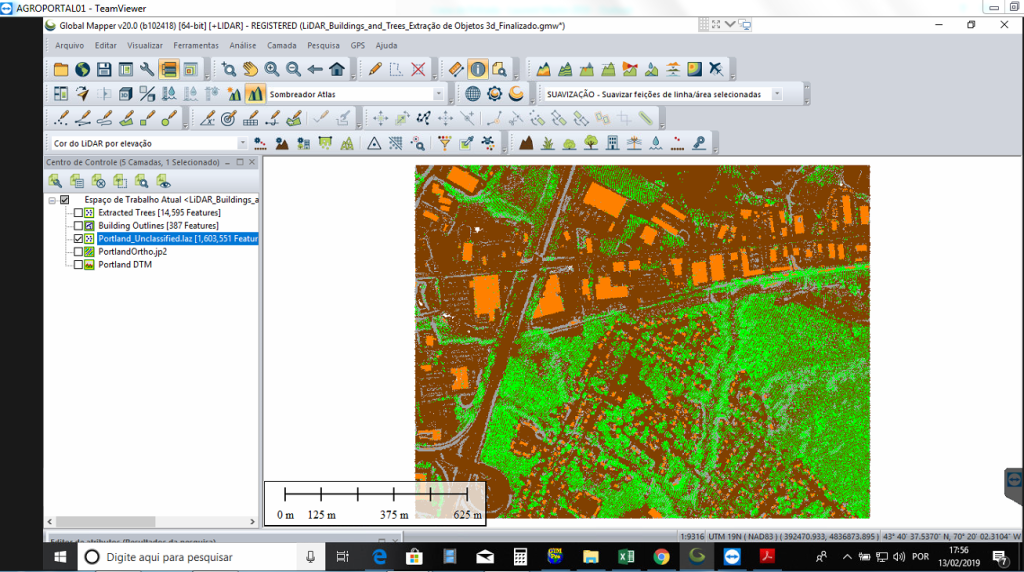Select the Digitizer pencil tool
Screen dimensions: 1024x572
tap(375, 69)
